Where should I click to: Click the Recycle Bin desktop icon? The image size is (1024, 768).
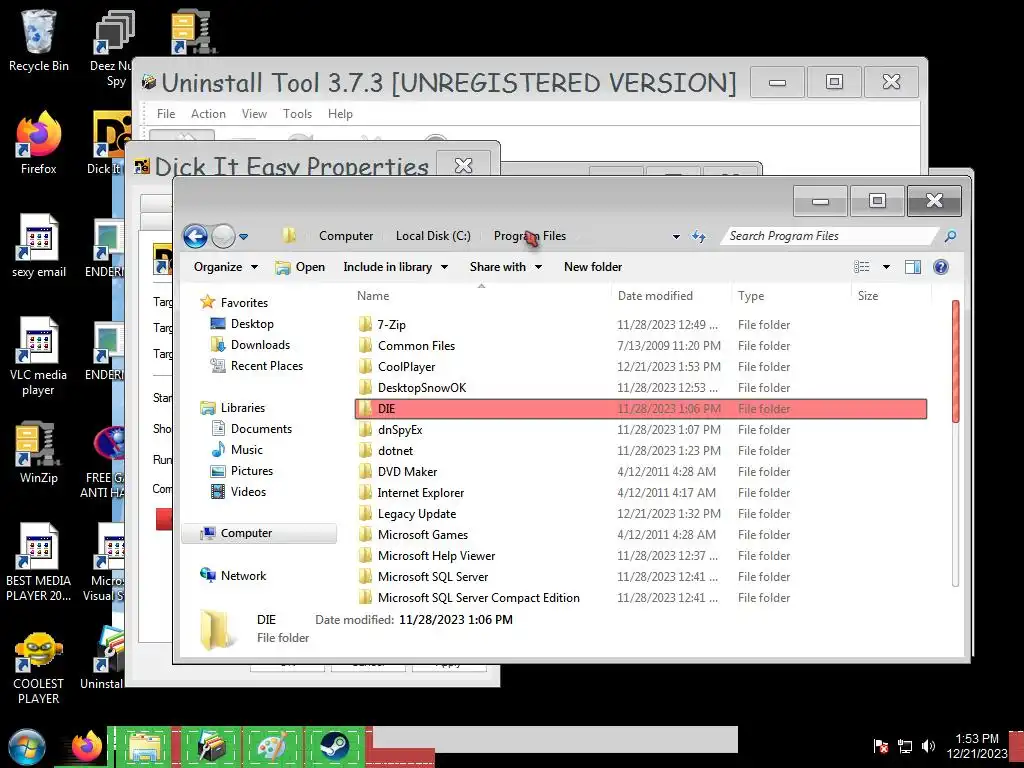tap(39, 40)
